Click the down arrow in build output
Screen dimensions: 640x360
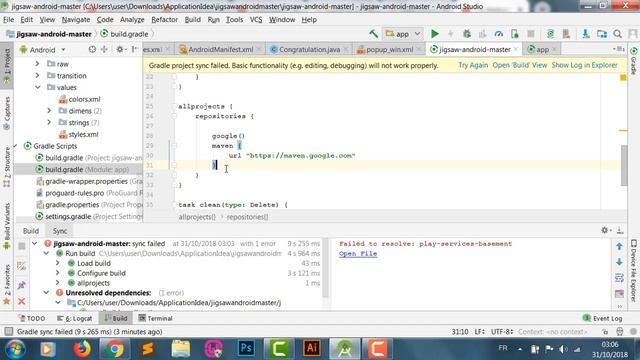(619, 262)
